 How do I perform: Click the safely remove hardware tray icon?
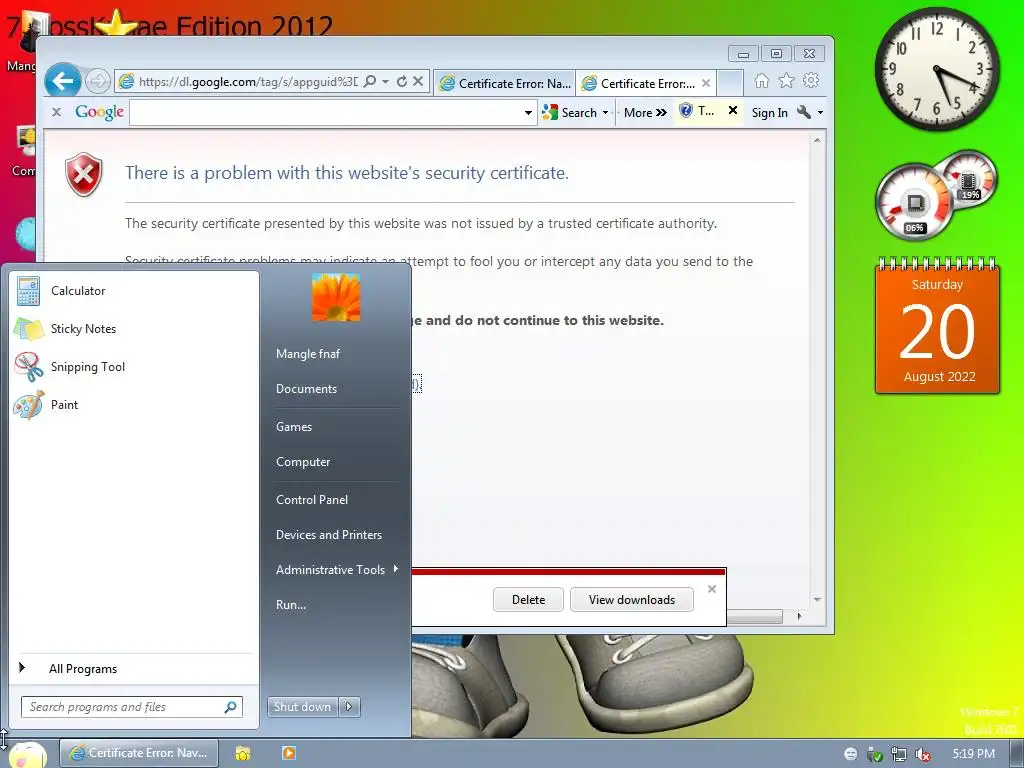[x=874, y=755]
